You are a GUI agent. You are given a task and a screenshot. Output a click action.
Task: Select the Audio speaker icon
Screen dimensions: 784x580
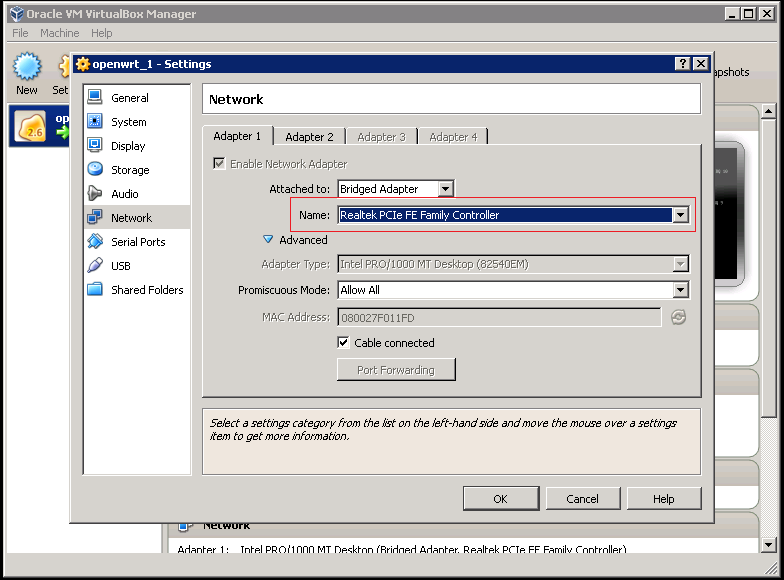tap(94, 193)
